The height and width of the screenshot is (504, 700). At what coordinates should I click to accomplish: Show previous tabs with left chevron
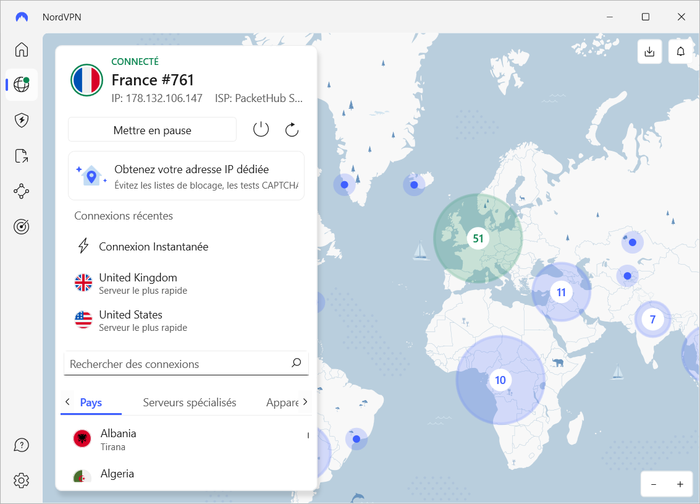67,402
